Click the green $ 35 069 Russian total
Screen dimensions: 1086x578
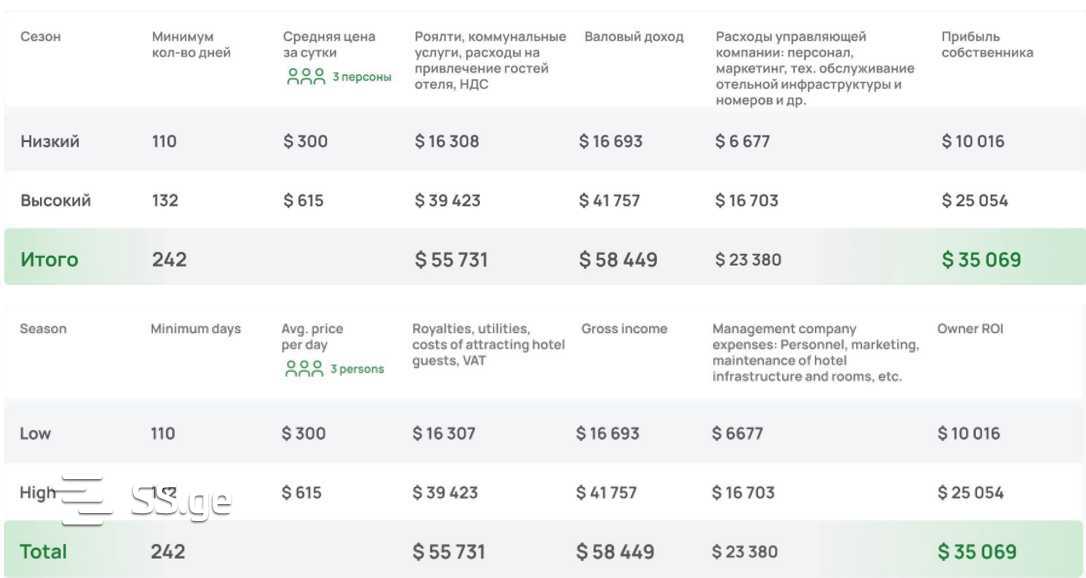(x=981, y=259)
